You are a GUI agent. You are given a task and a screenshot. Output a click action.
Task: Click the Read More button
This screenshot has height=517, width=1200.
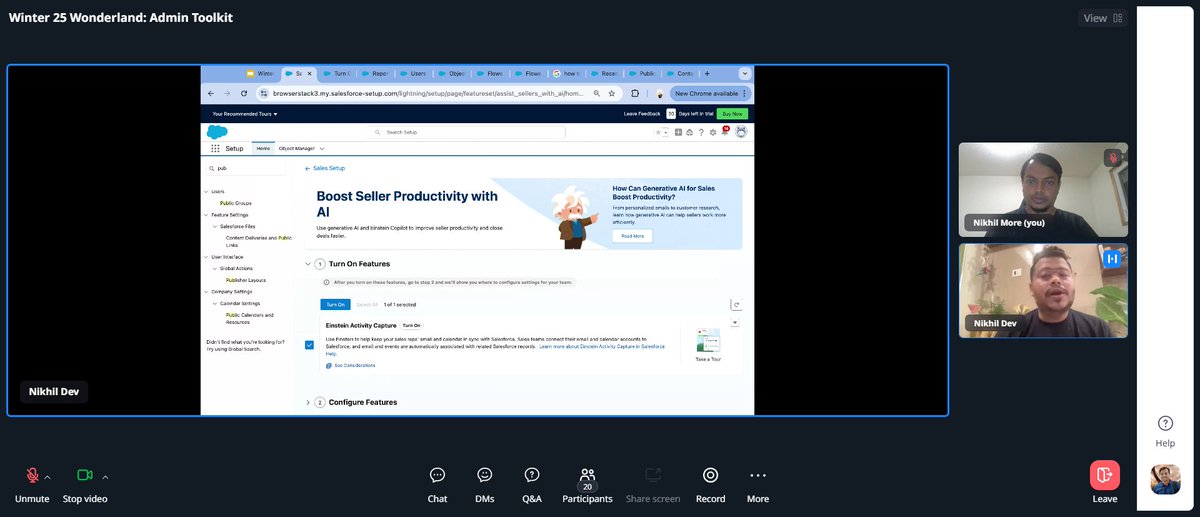pos(632,236)
